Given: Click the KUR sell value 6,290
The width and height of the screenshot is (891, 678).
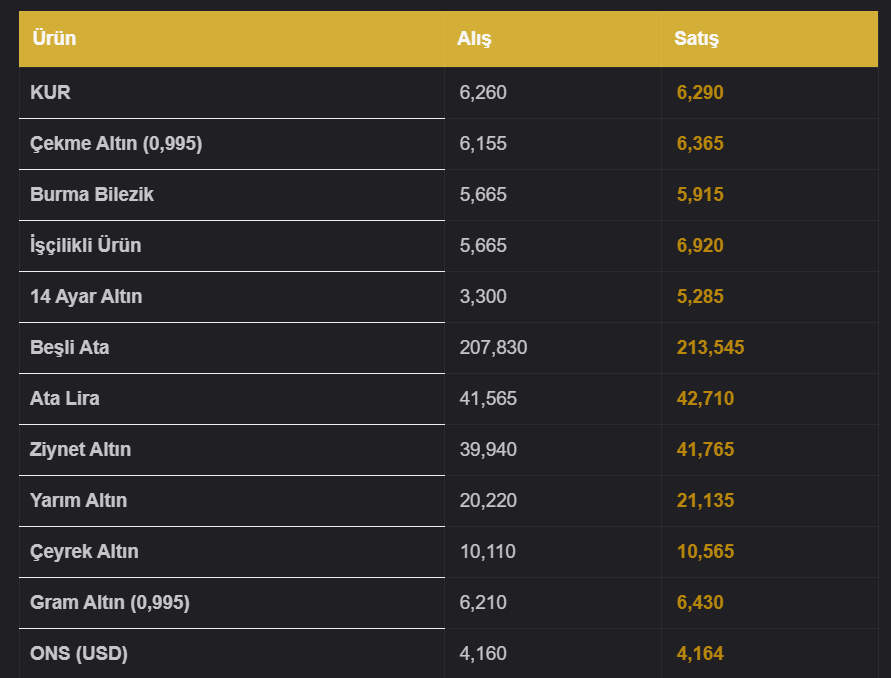Looking at the screenshot, I should tap(700, 92).
